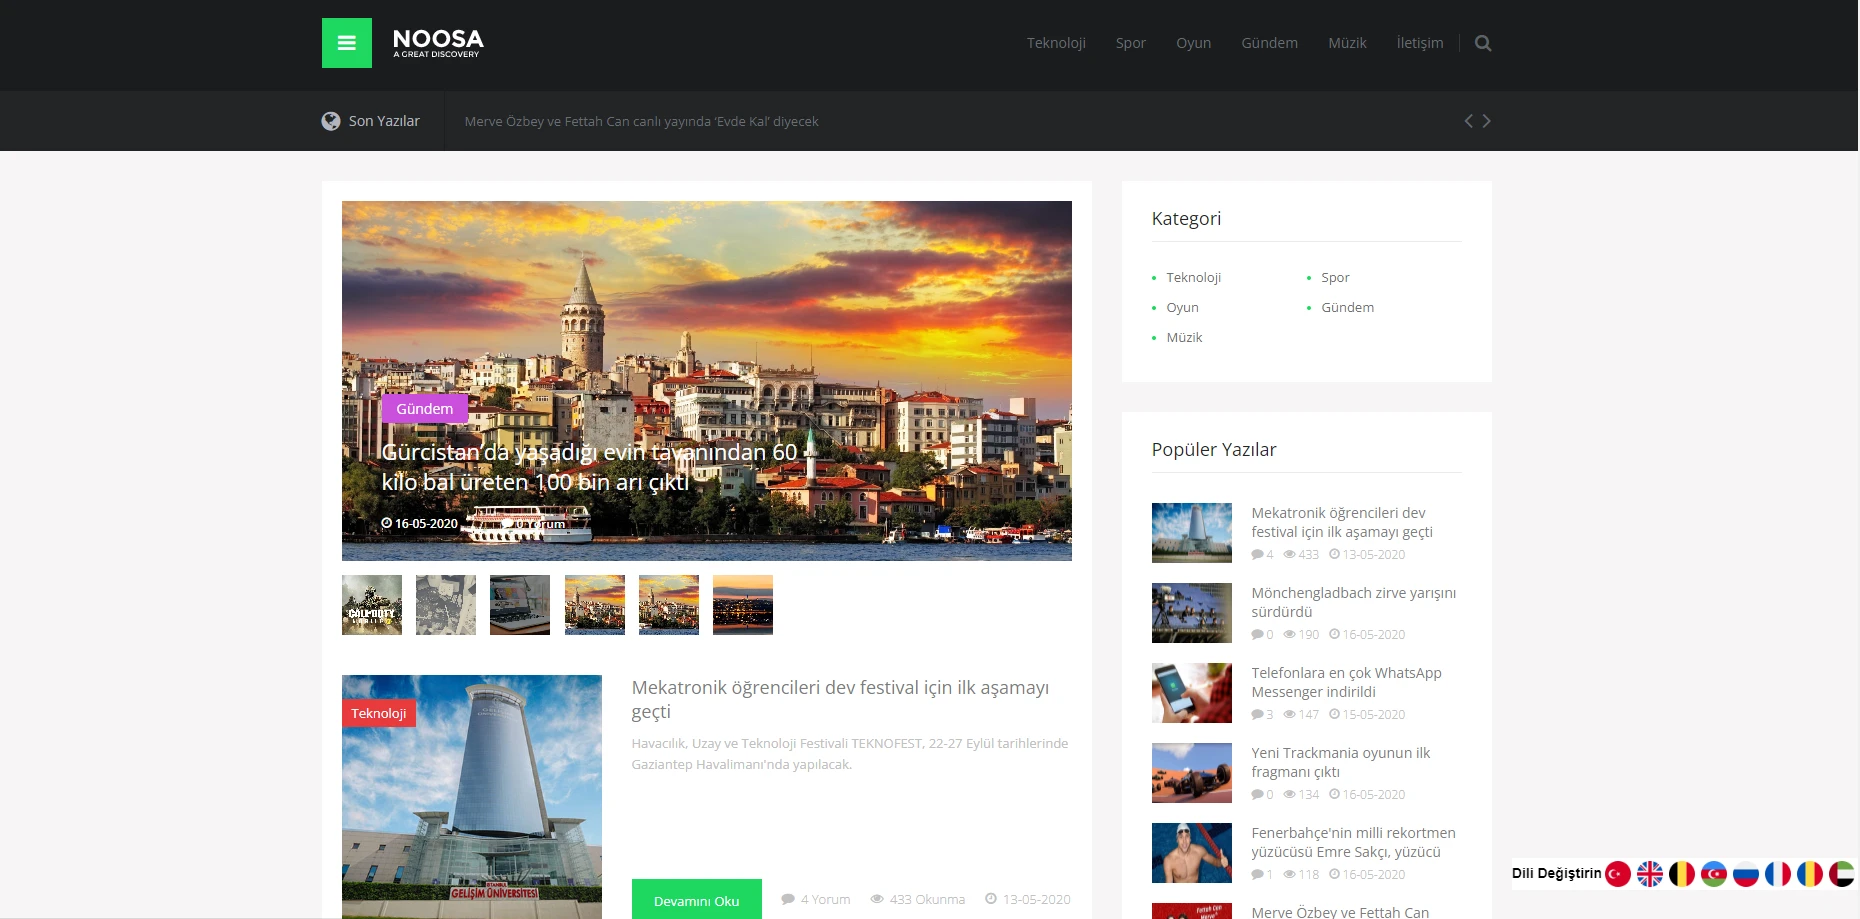Click the globe icon beside Son Yazılar
1860x919 pixels.
pos(331,121)
